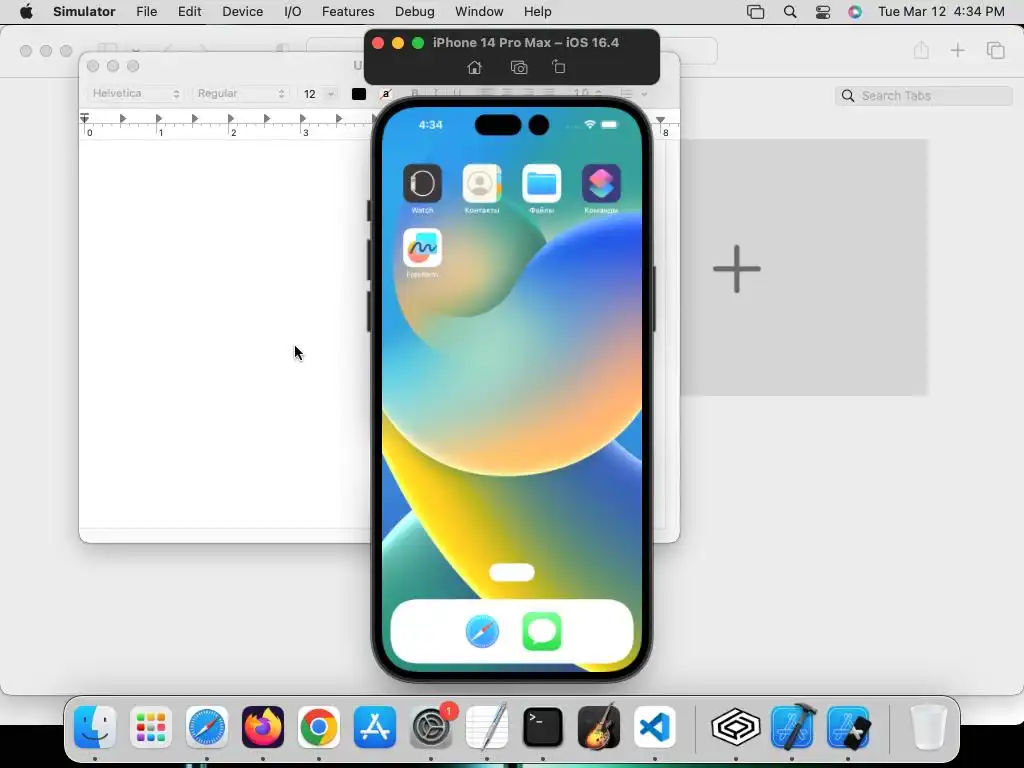
Task: Open the Simulator app icon in the Dock
Action: click(848, 727)
